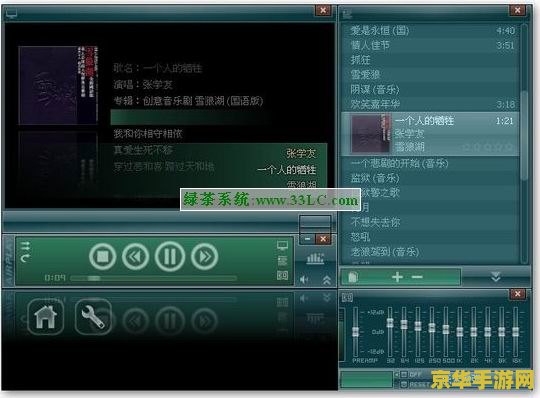This screenshot has width=540, height=398.
Task: Toggle the playlist panel icon
Action: 282,261
